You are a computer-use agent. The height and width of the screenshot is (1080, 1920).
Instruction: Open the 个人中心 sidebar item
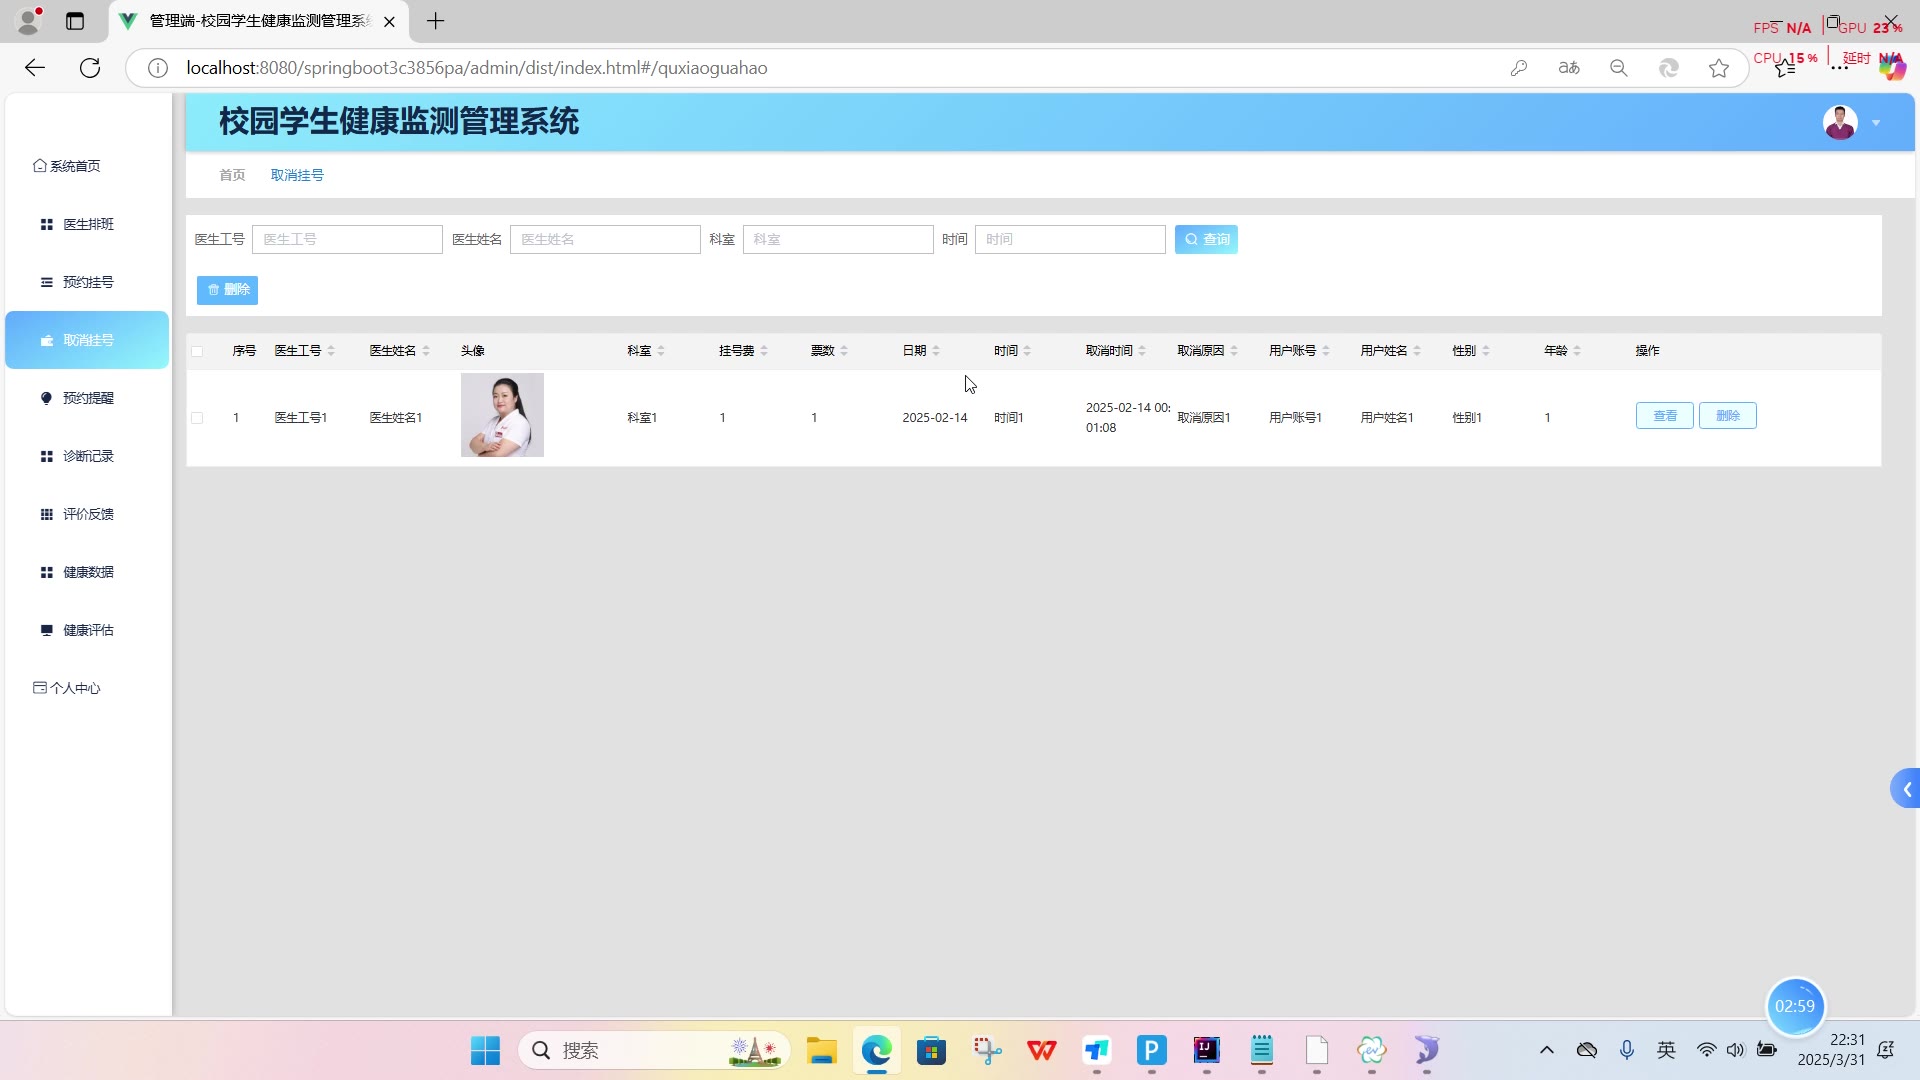click(x=75, y=688)
